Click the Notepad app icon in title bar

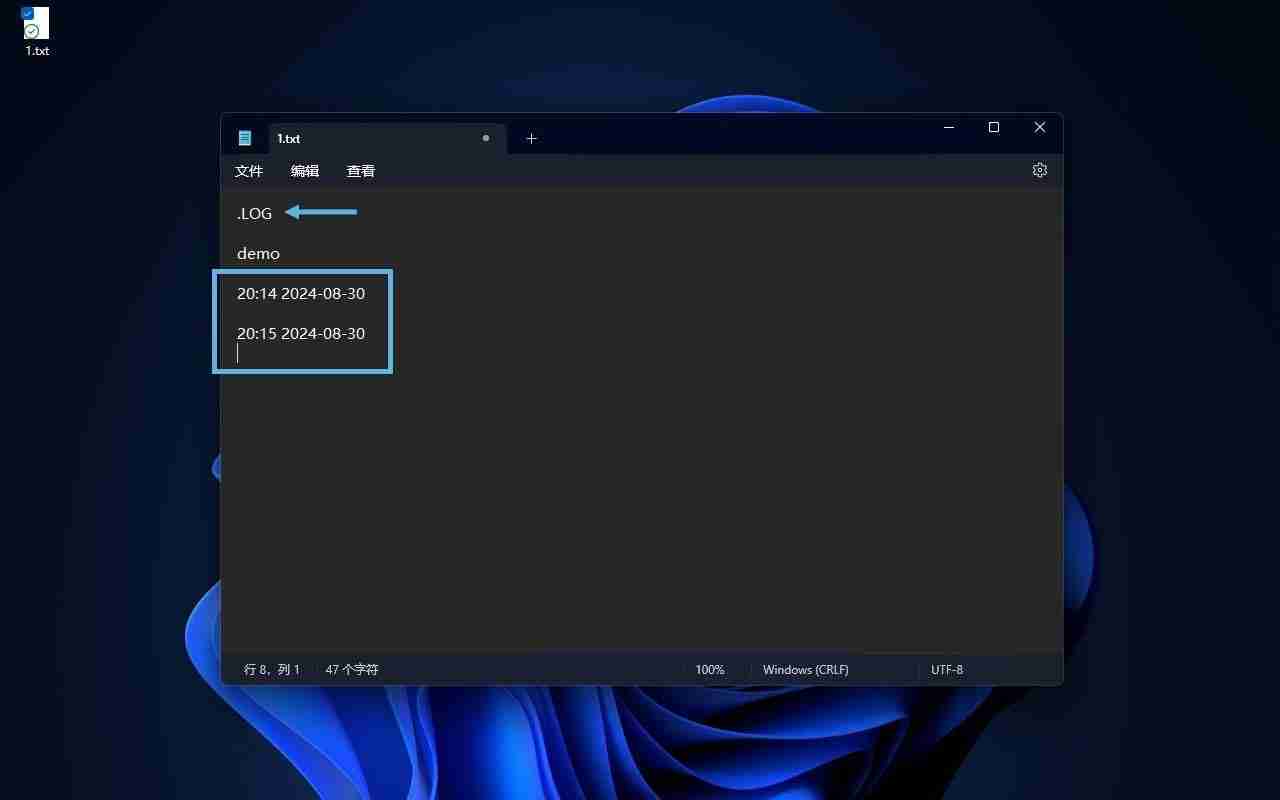[x=245, y=138]
